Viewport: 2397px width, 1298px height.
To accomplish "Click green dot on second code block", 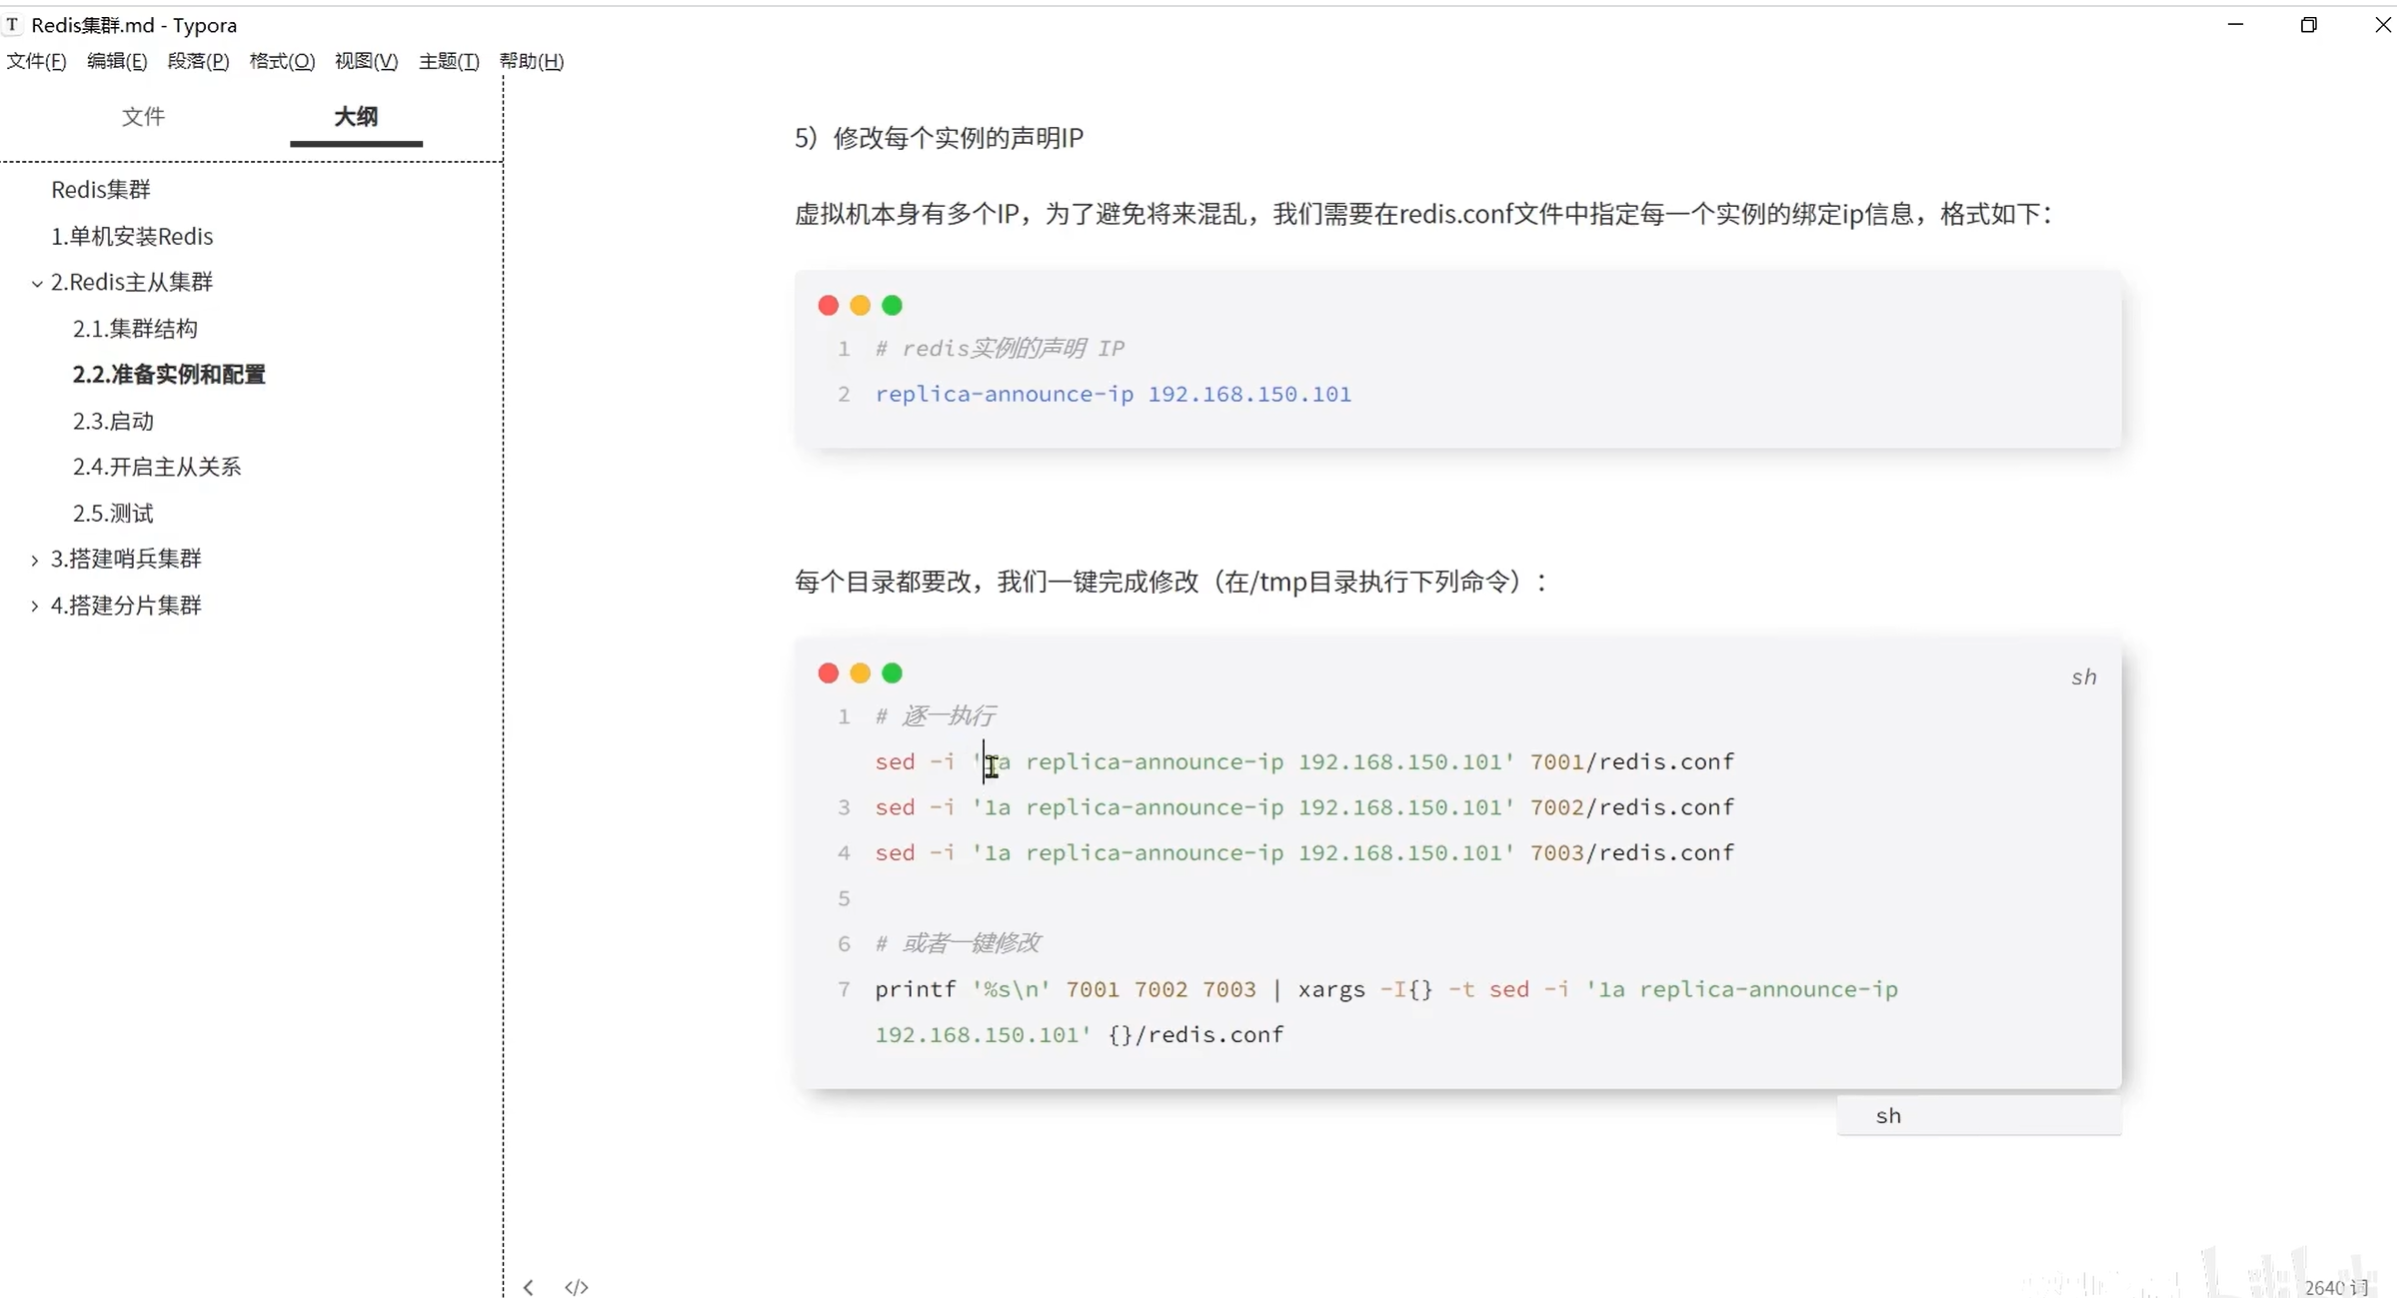I will (x=892, y=673).
